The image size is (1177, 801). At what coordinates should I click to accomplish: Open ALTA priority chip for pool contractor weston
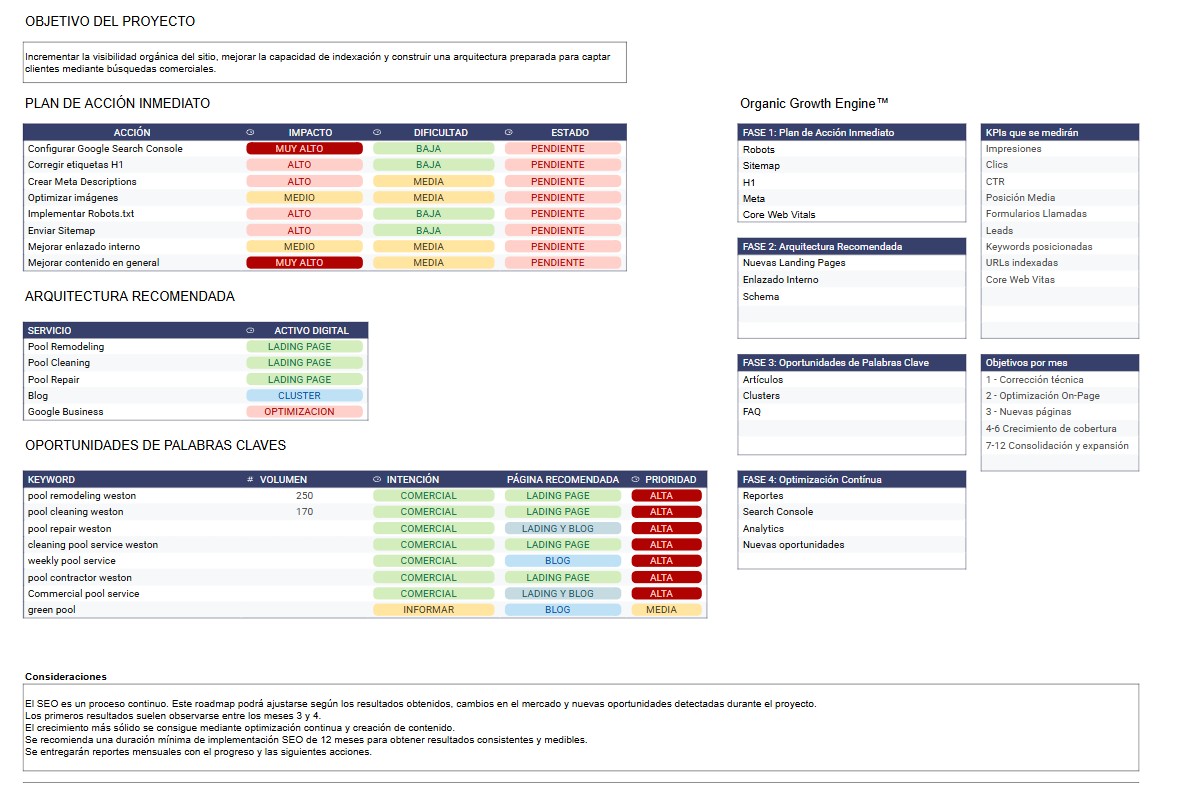click(x=667, y=577)
